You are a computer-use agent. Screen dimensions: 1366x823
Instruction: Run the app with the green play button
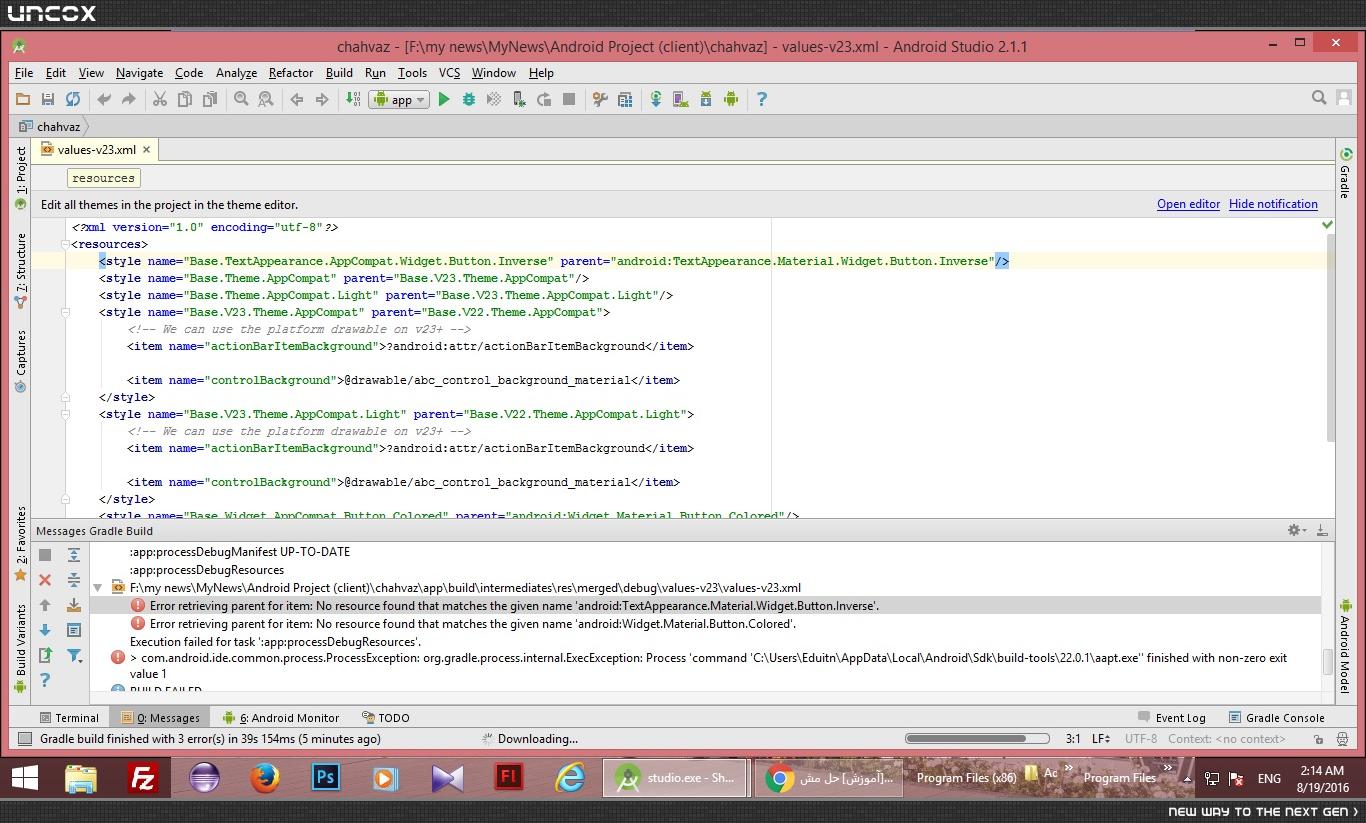(x=444, y=99)
